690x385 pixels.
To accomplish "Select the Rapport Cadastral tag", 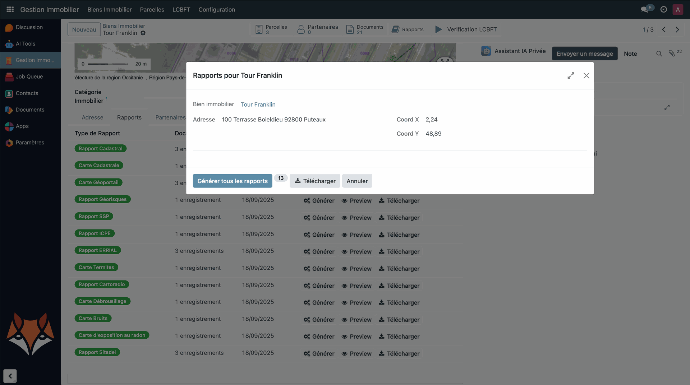I will click(x=100, y=148).
